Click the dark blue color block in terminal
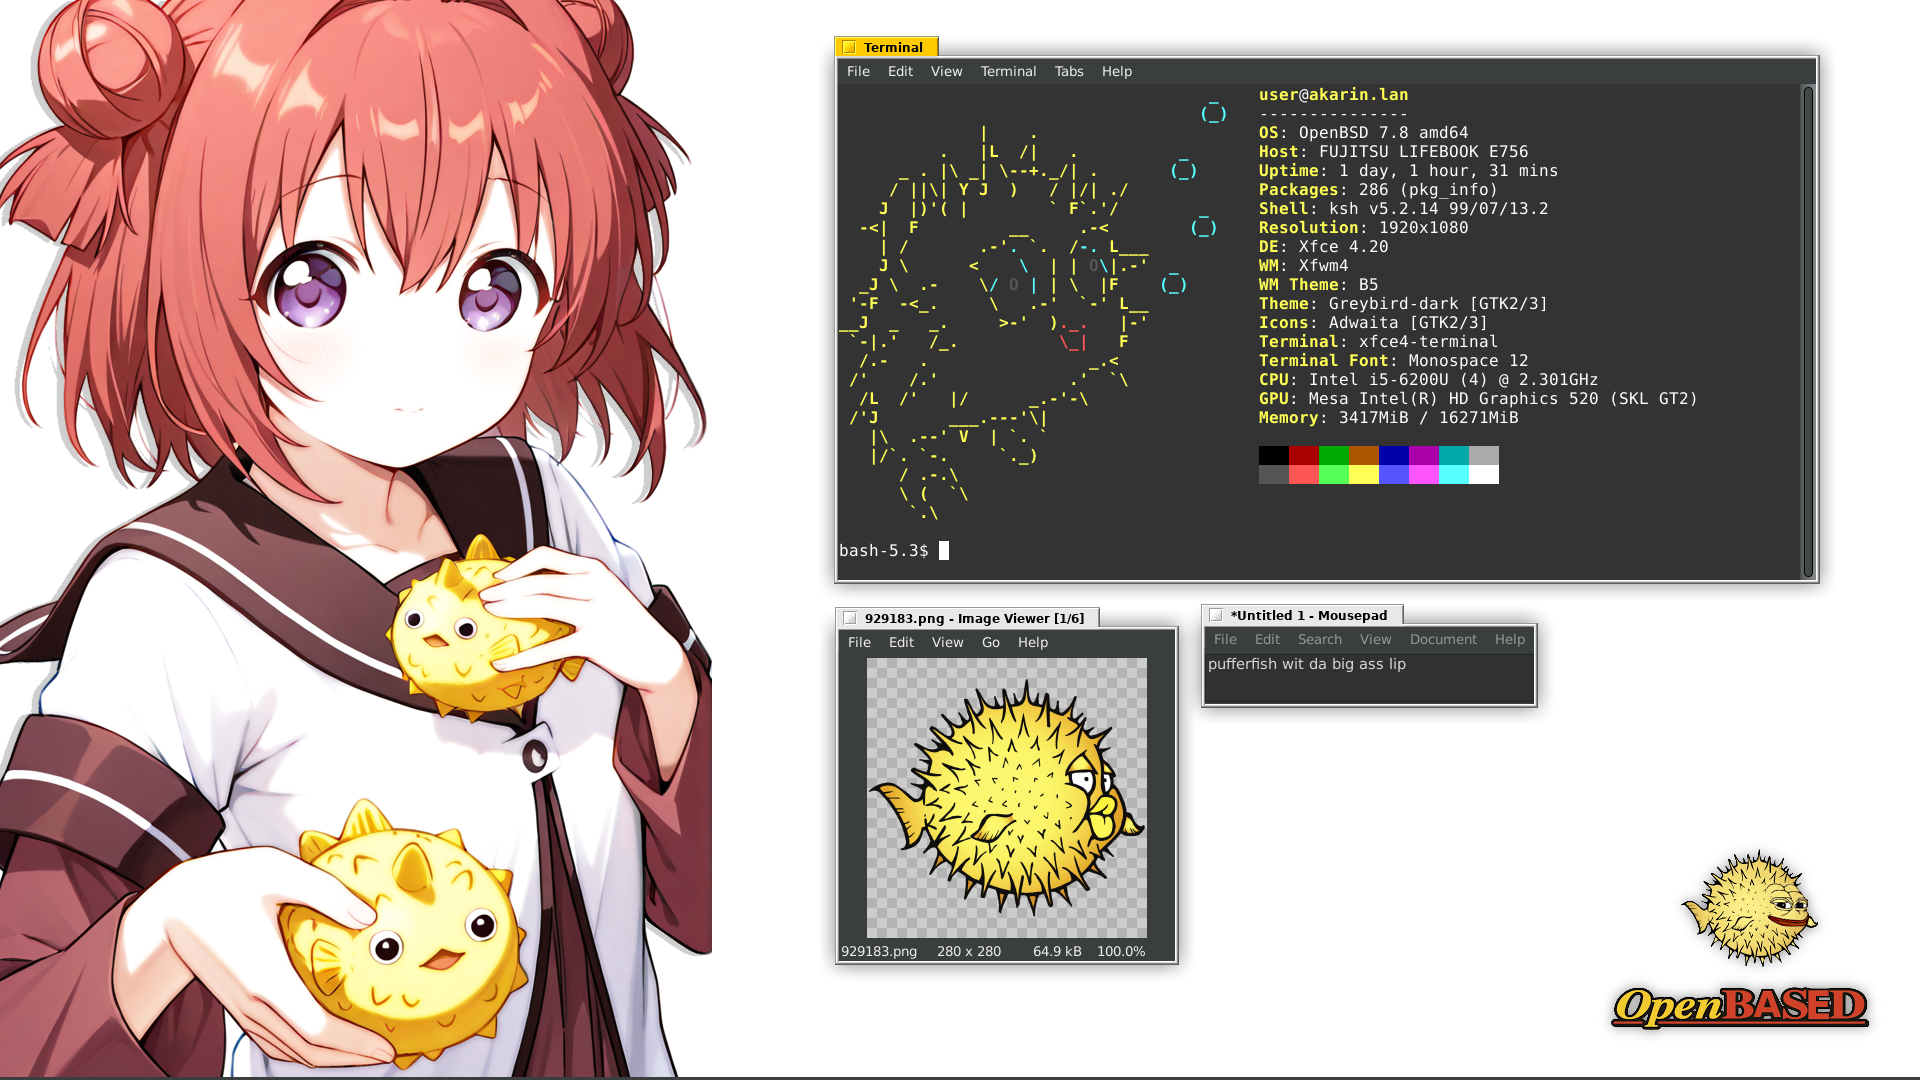Image resolution: width=1920 pixels, height=1080 pixels. pos(1393,455)
